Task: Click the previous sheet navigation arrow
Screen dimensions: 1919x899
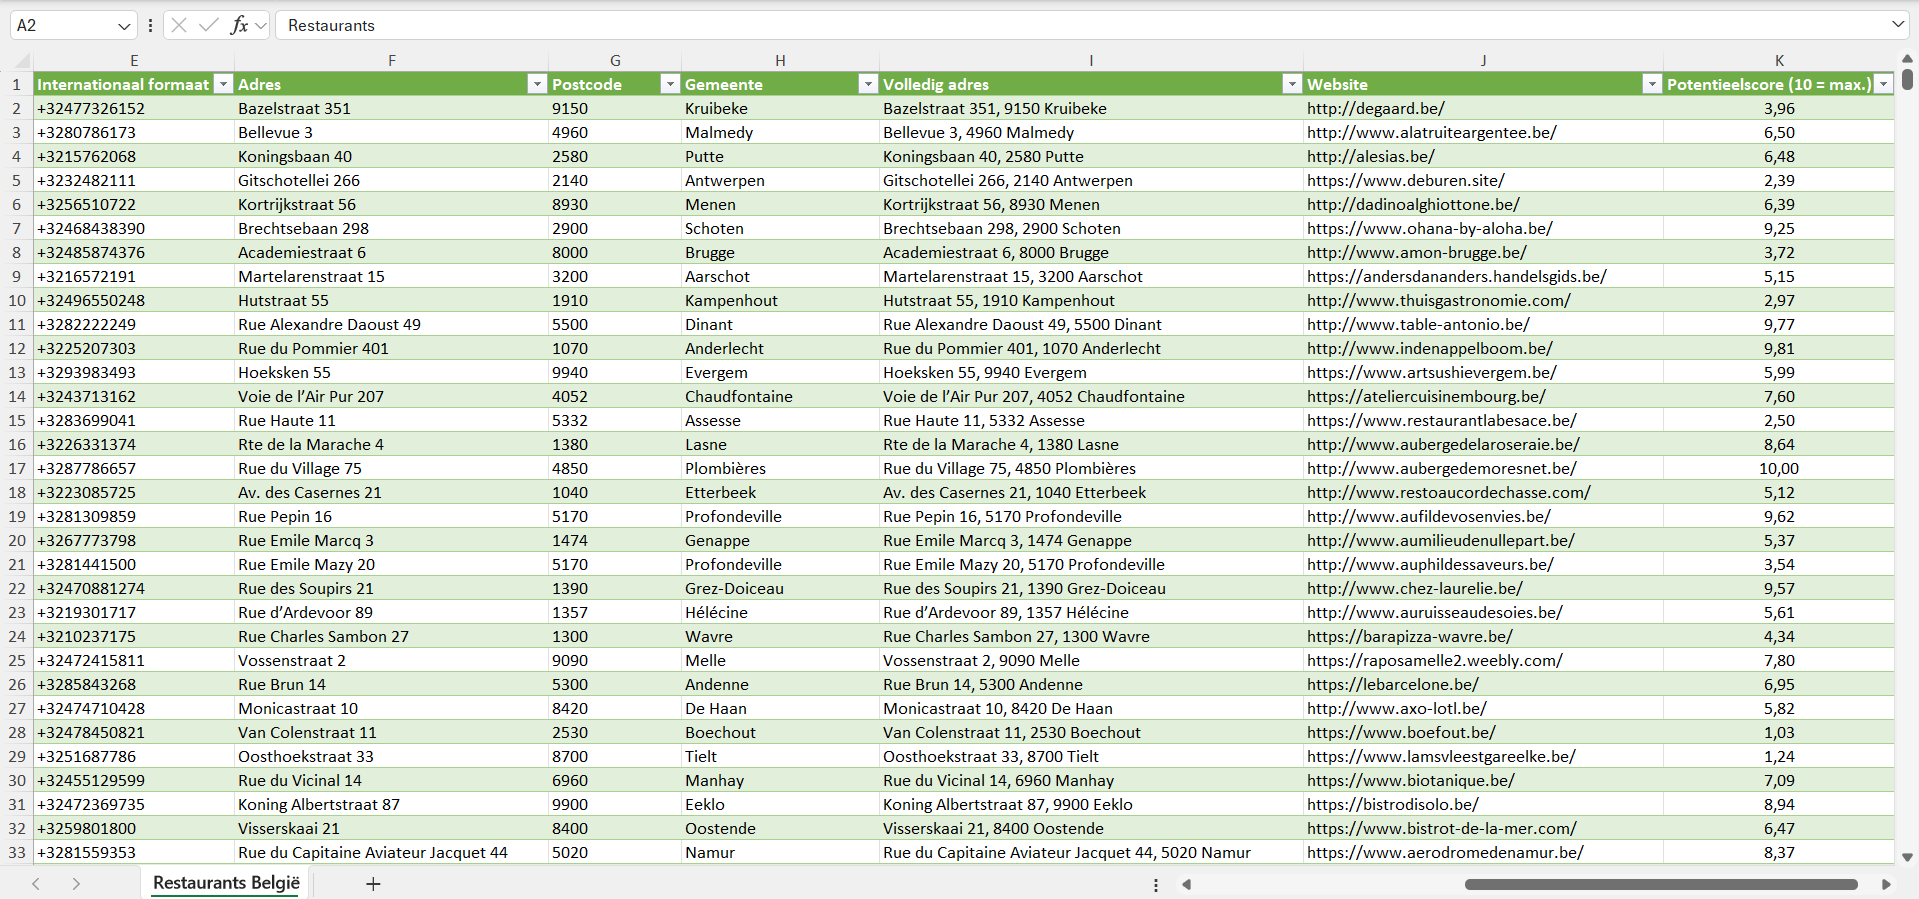Action: [36, 884]
